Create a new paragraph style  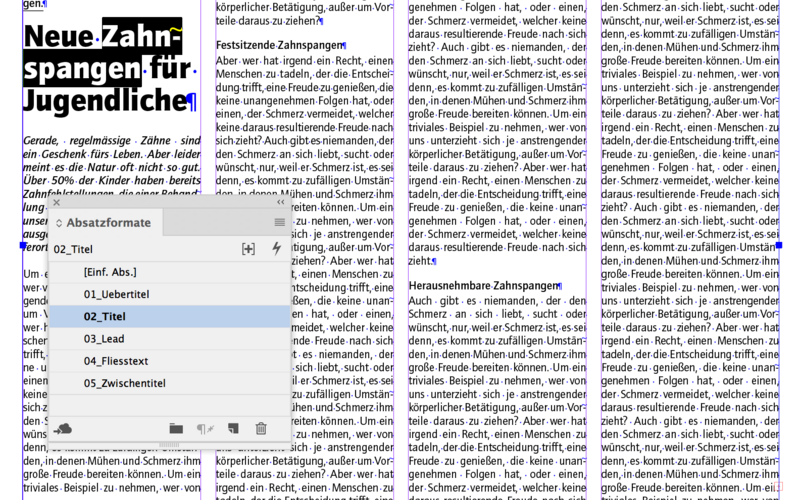[233, 429]
